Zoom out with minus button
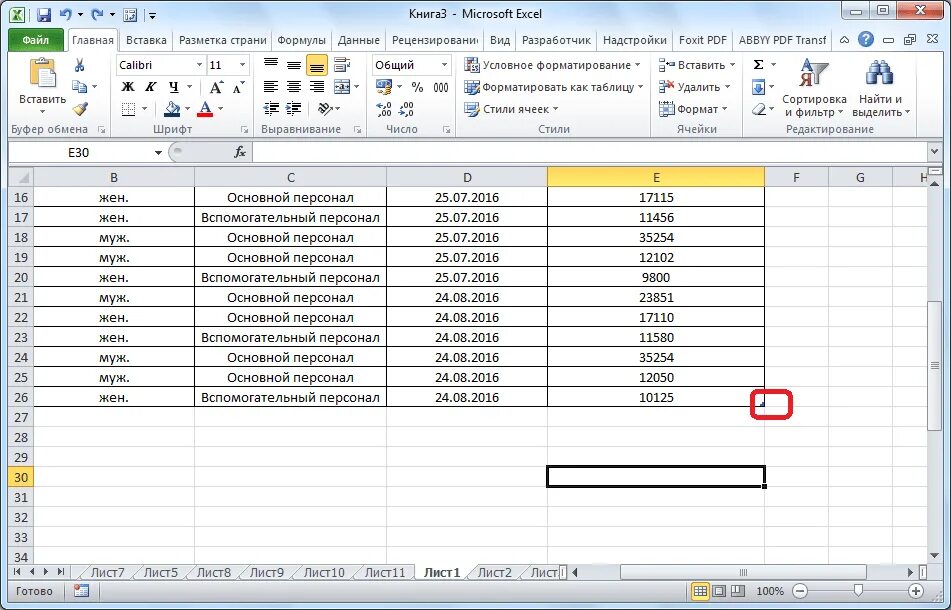Viewport: 951px width, 610px height. [x=800, y=591]
